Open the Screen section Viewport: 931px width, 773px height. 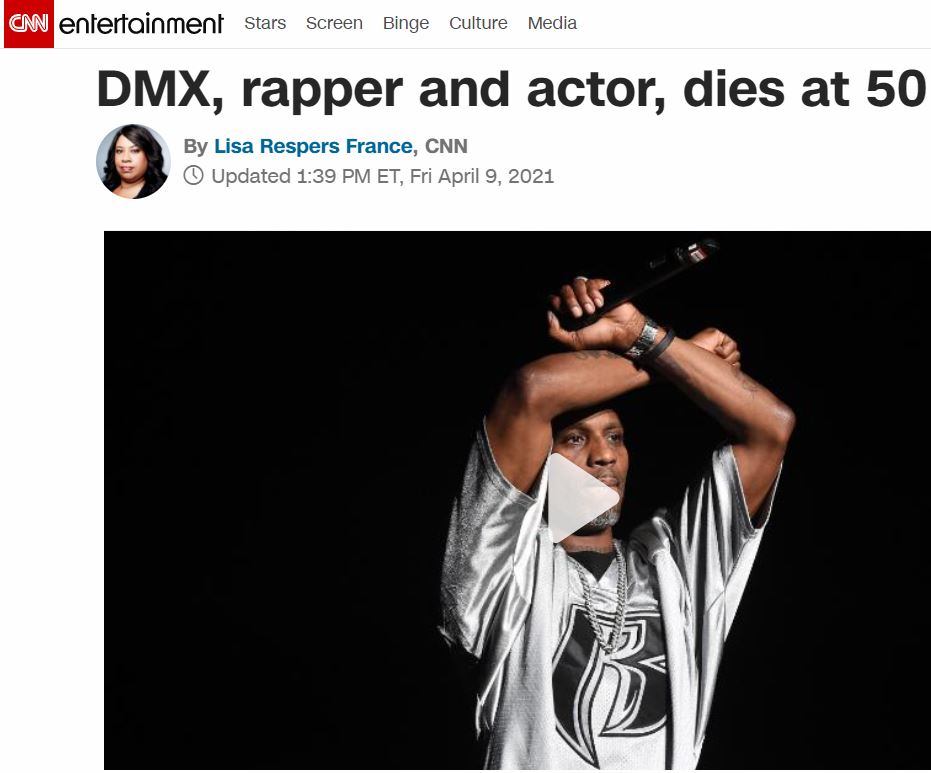click(334, 23)
